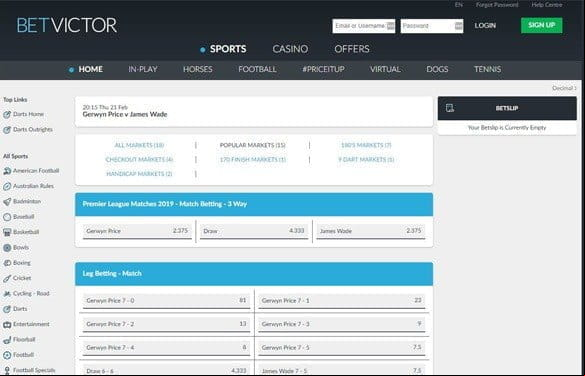Show ALL MARKETS (18)

(x=139, y=145)
